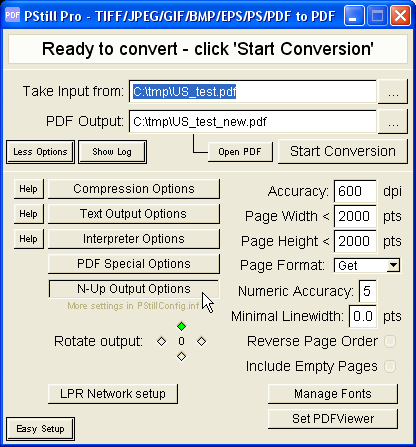Screen dimensions: 416x447
Task: Click the Minimal Linewidth field
Action: (x=363, y=316)
